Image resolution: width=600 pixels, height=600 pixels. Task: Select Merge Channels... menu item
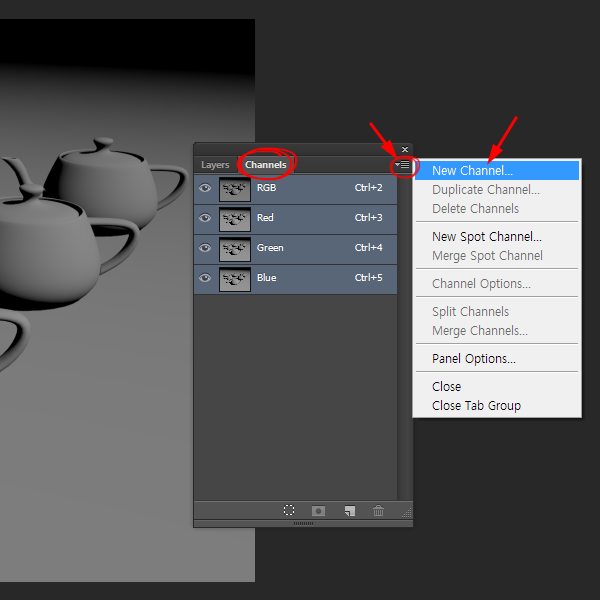tap(497, 331)
